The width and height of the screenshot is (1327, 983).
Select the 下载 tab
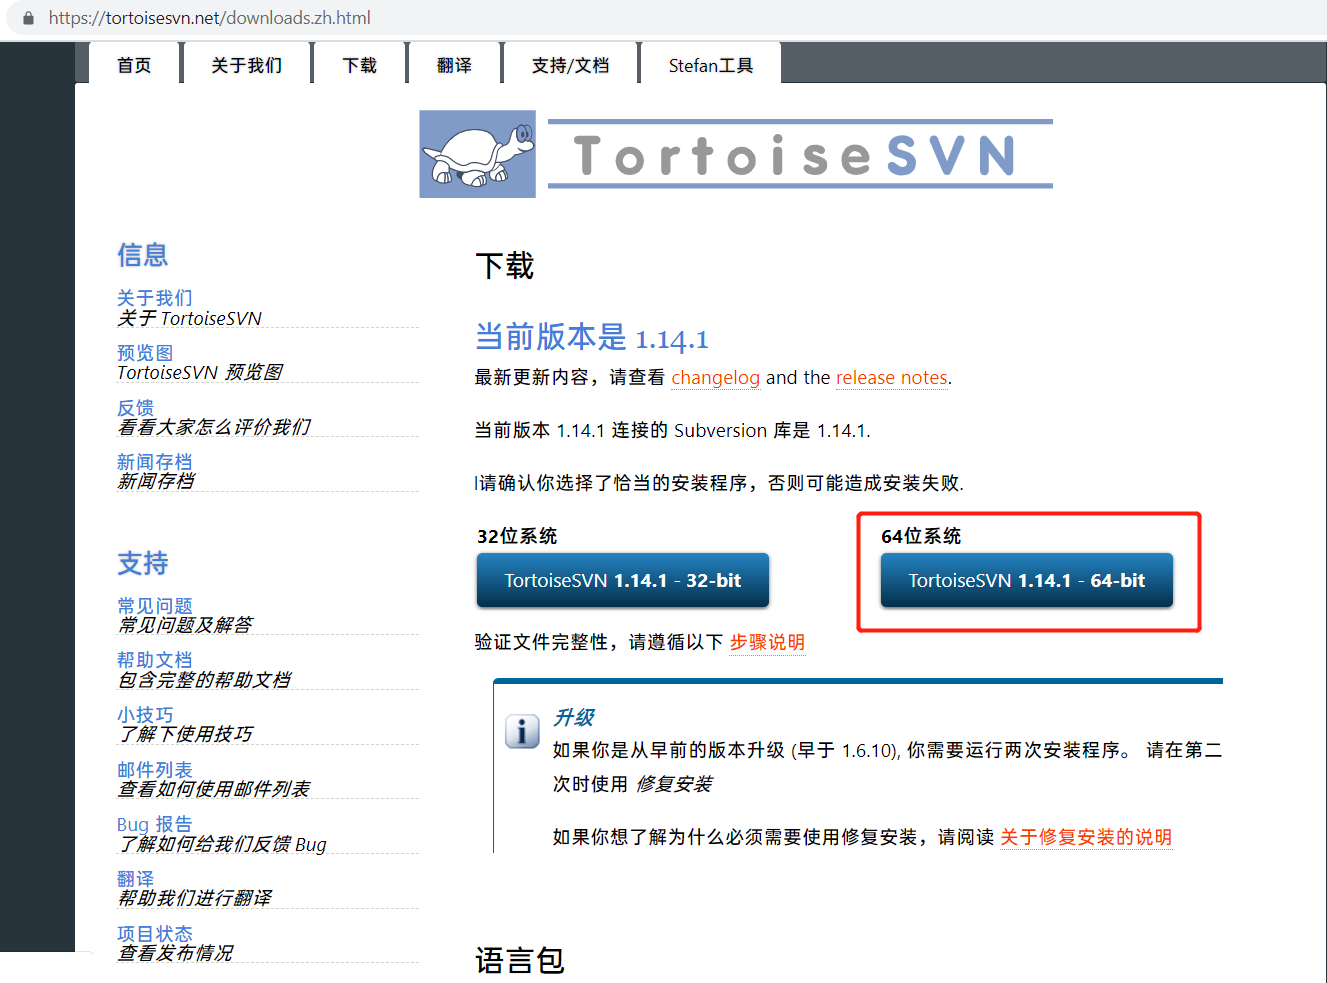pos(359,64)
